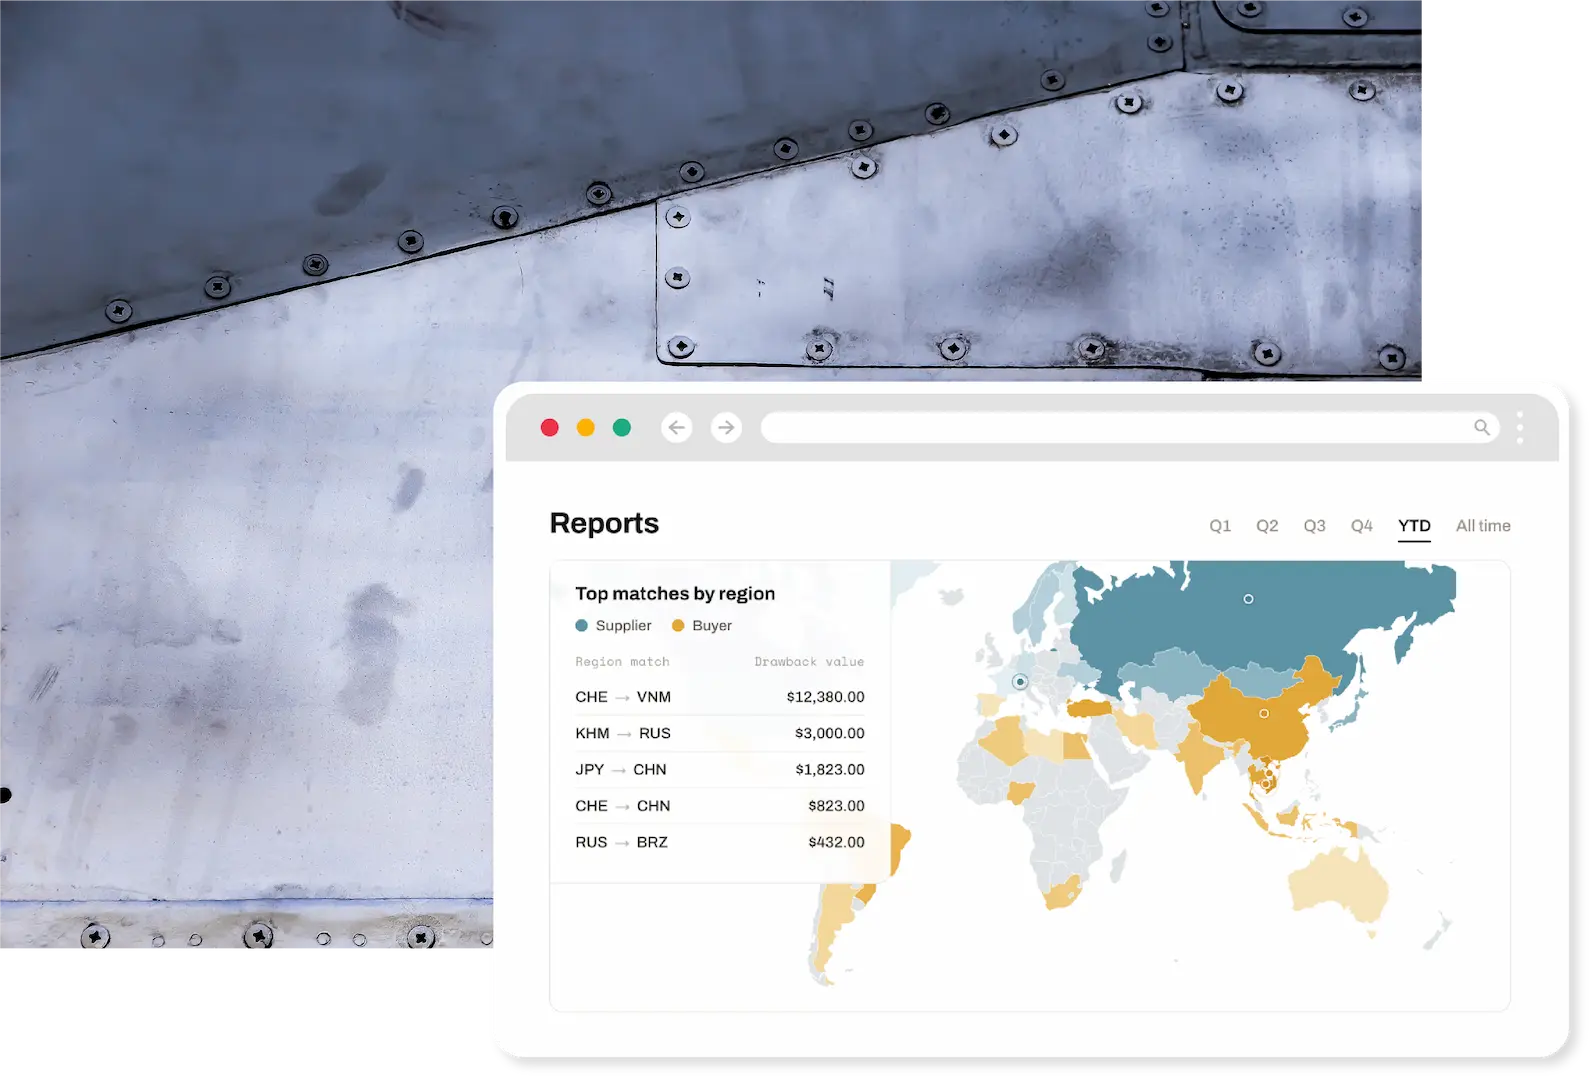The image size is (1593, 1080).
Task: Click the Region match column header
Action: coord(622,662)
